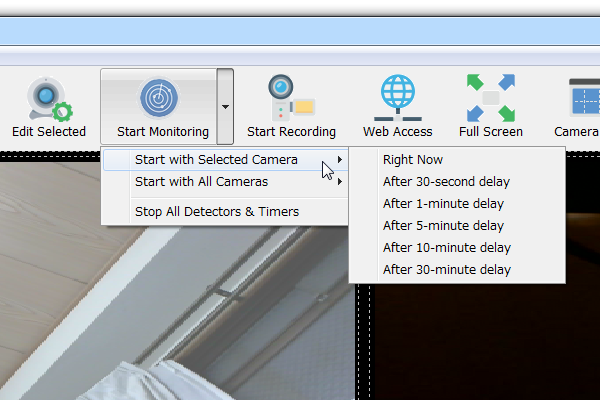Image resolution: width=600 pixels, height=400 pixels.
Task: Choose After 10-minute delay
Action: pyautogui.click(x=457, y=248)
